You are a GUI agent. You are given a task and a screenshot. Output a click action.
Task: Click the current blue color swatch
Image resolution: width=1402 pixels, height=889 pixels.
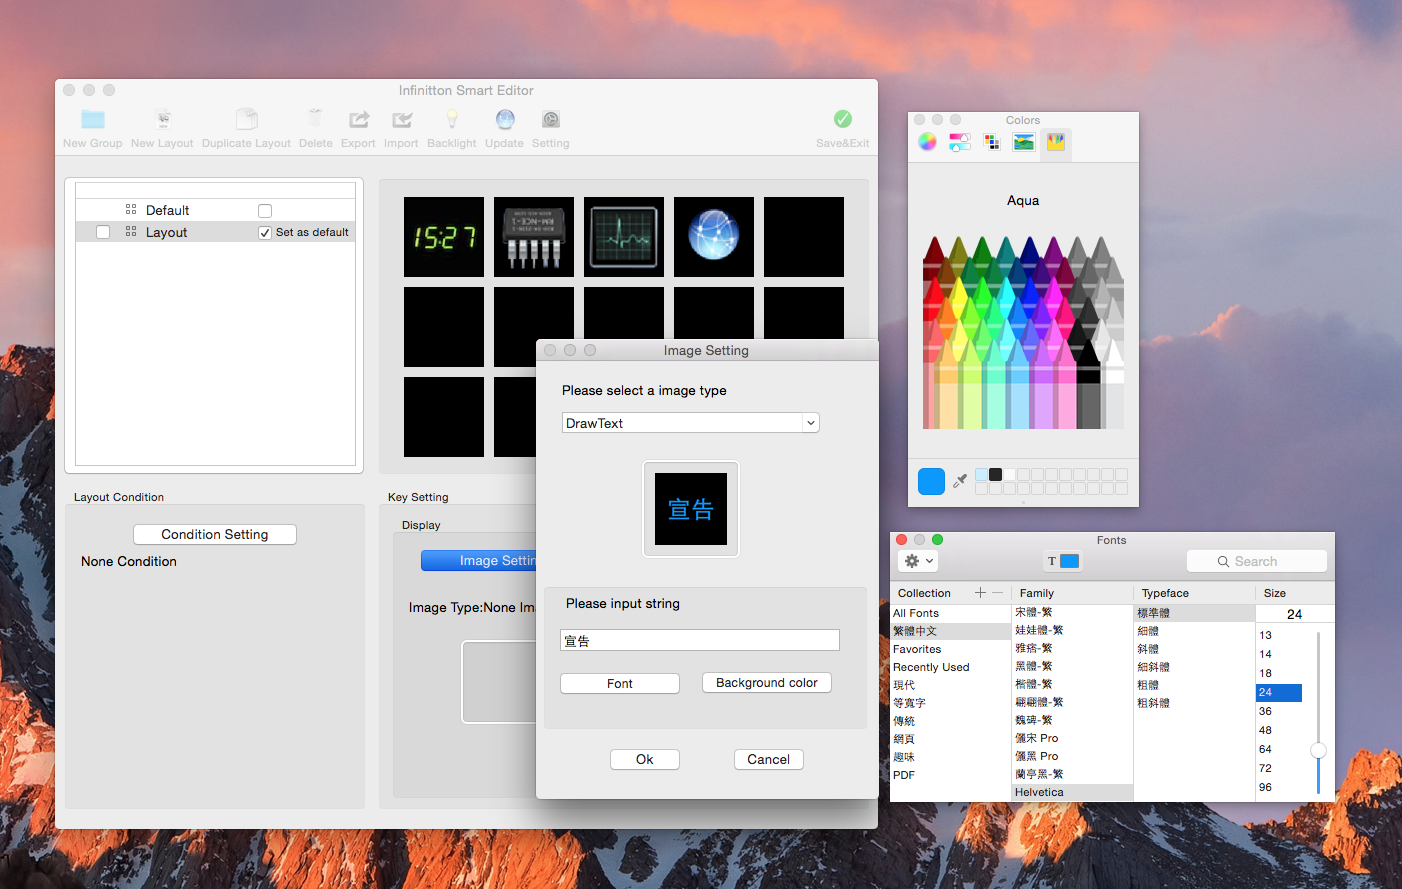coord(931,481)
